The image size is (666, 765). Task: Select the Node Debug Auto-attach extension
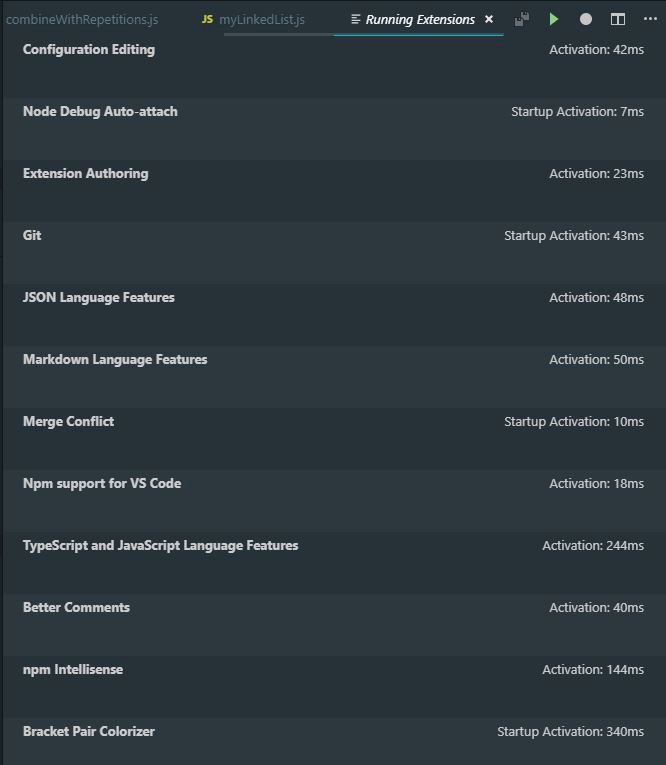coord(334,129)
